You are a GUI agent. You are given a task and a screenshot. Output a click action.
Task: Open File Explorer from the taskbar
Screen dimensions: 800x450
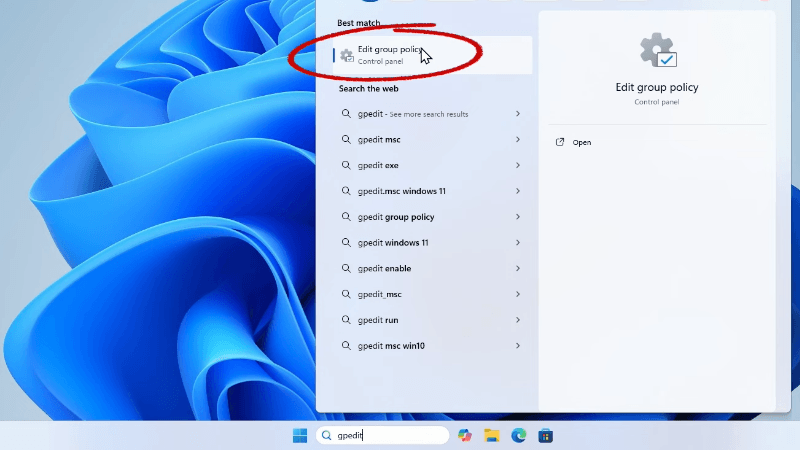492,435
